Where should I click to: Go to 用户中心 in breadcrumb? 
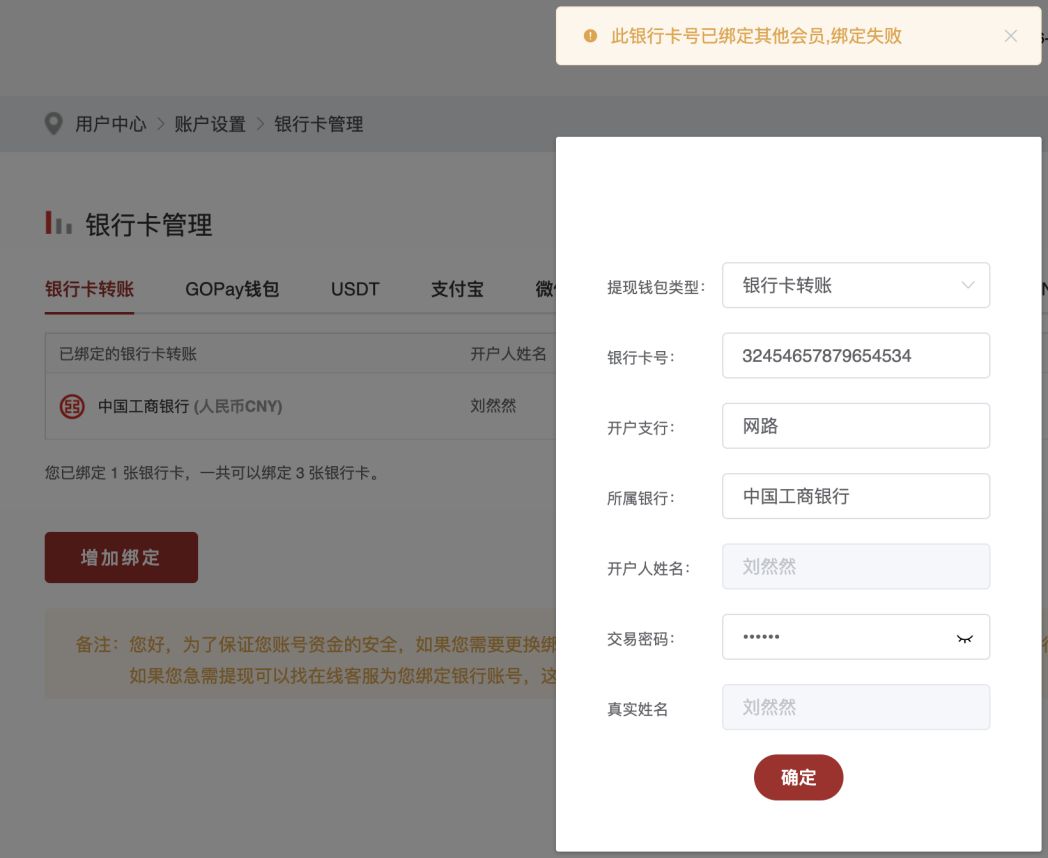click(110, 124)
